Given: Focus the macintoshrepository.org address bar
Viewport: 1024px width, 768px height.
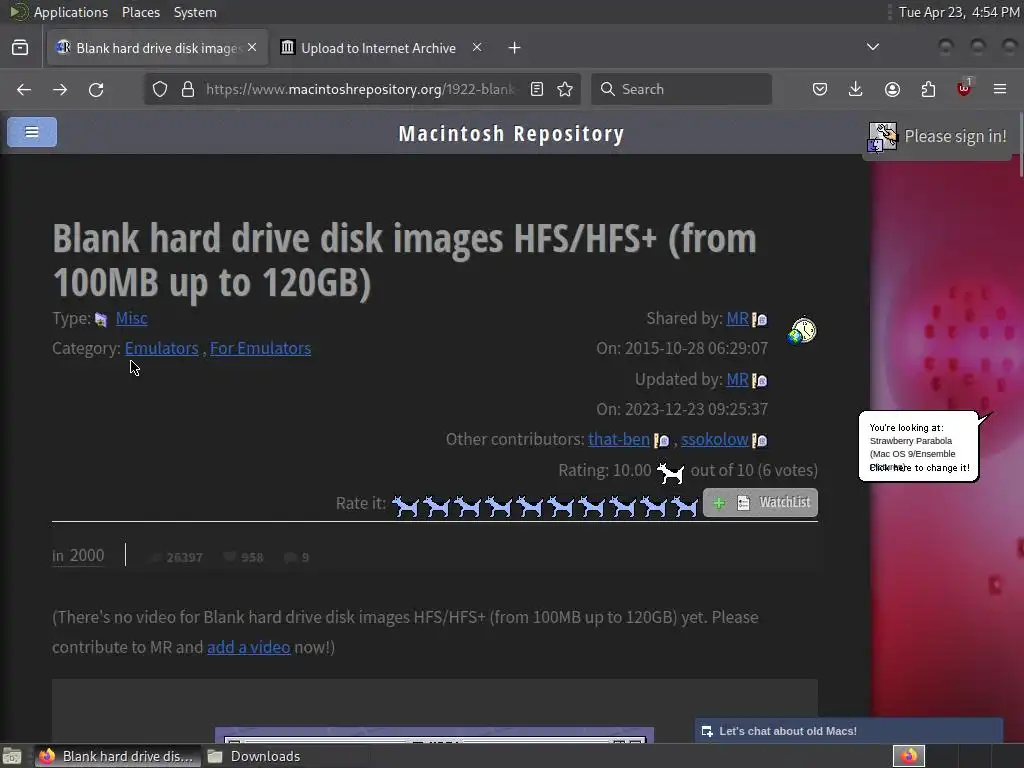Looking at the screenshot, I should tap(360, 89).
